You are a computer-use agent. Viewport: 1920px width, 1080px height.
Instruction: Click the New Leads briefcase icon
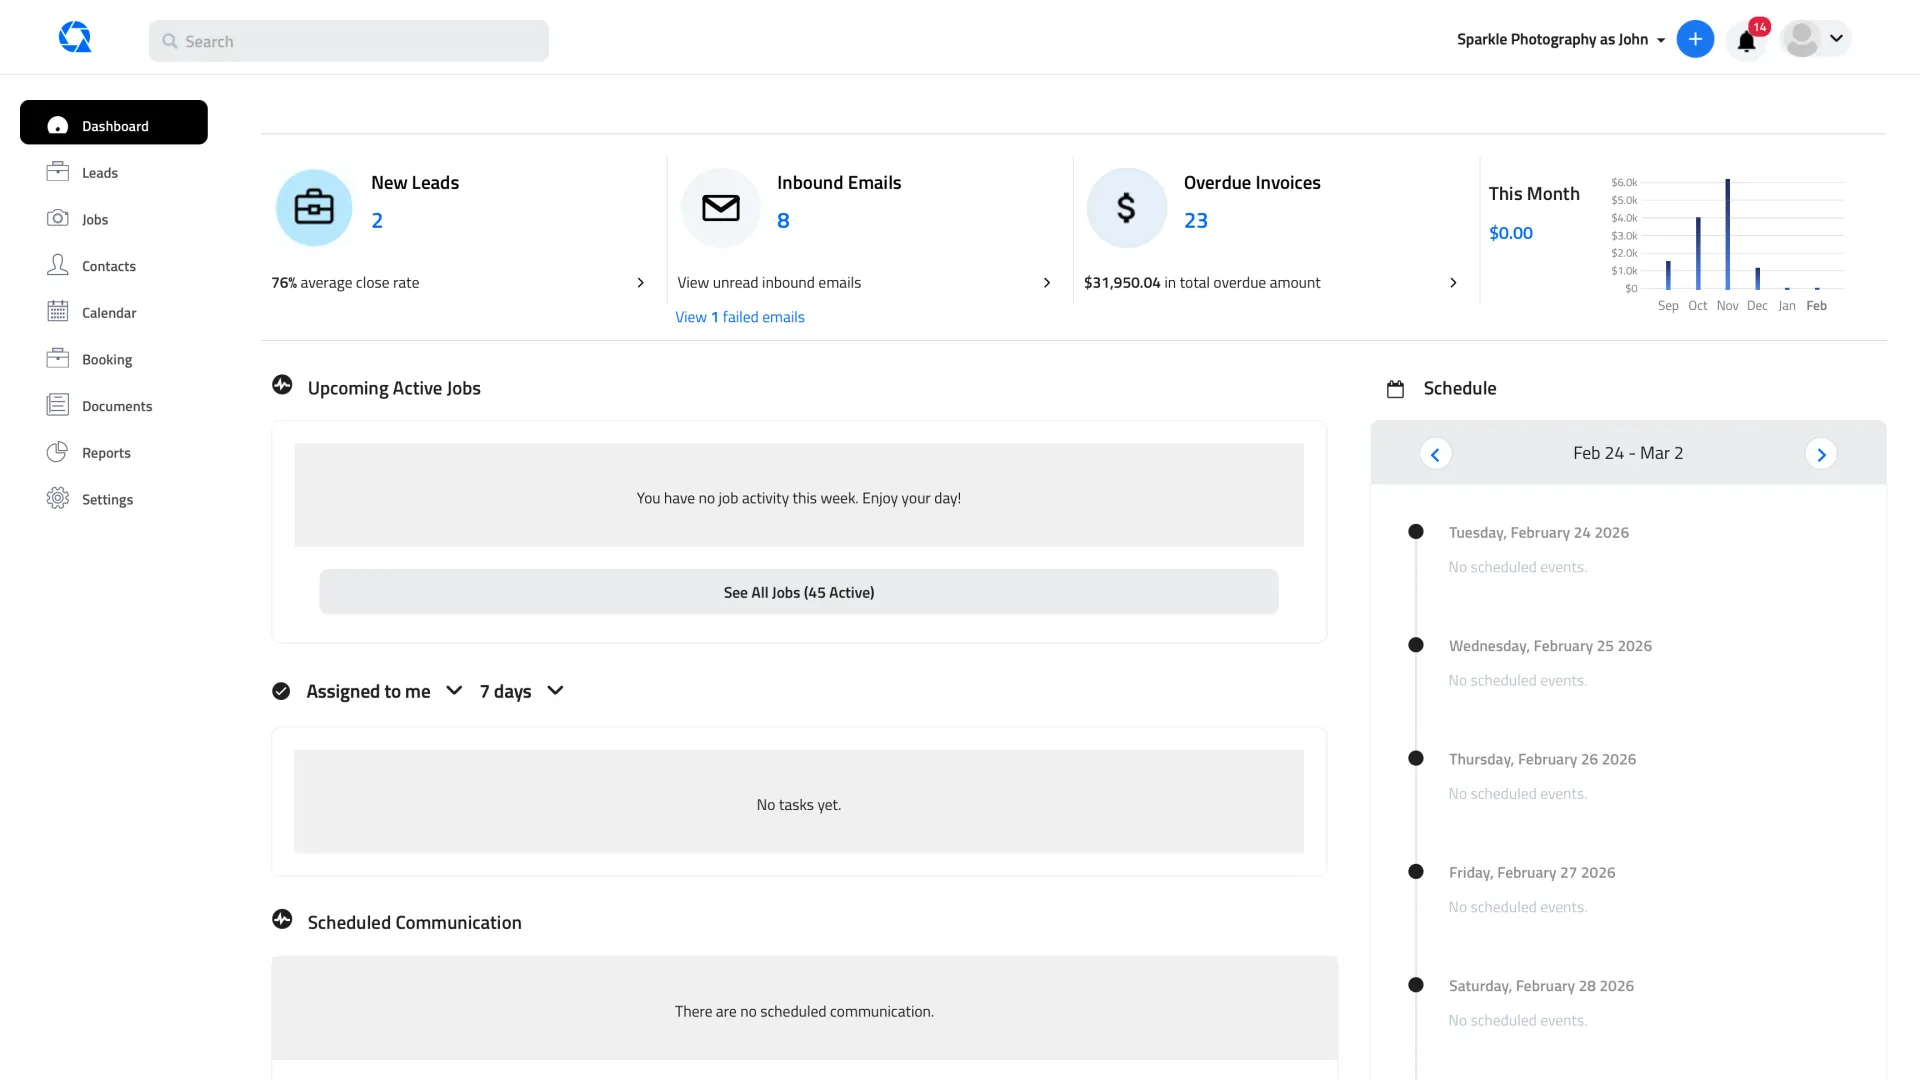pyautogui.click(x=313, y=207)
